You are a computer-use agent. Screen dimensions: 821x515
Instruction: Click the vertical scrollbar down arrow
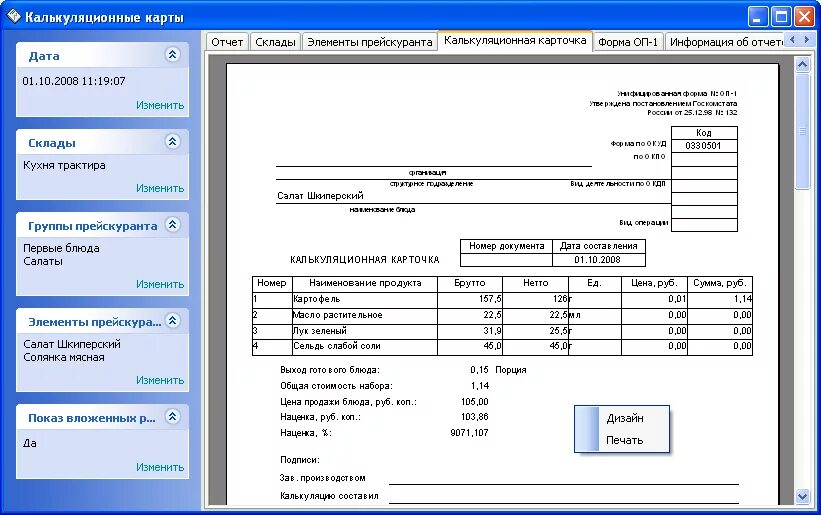coord(802,496)
